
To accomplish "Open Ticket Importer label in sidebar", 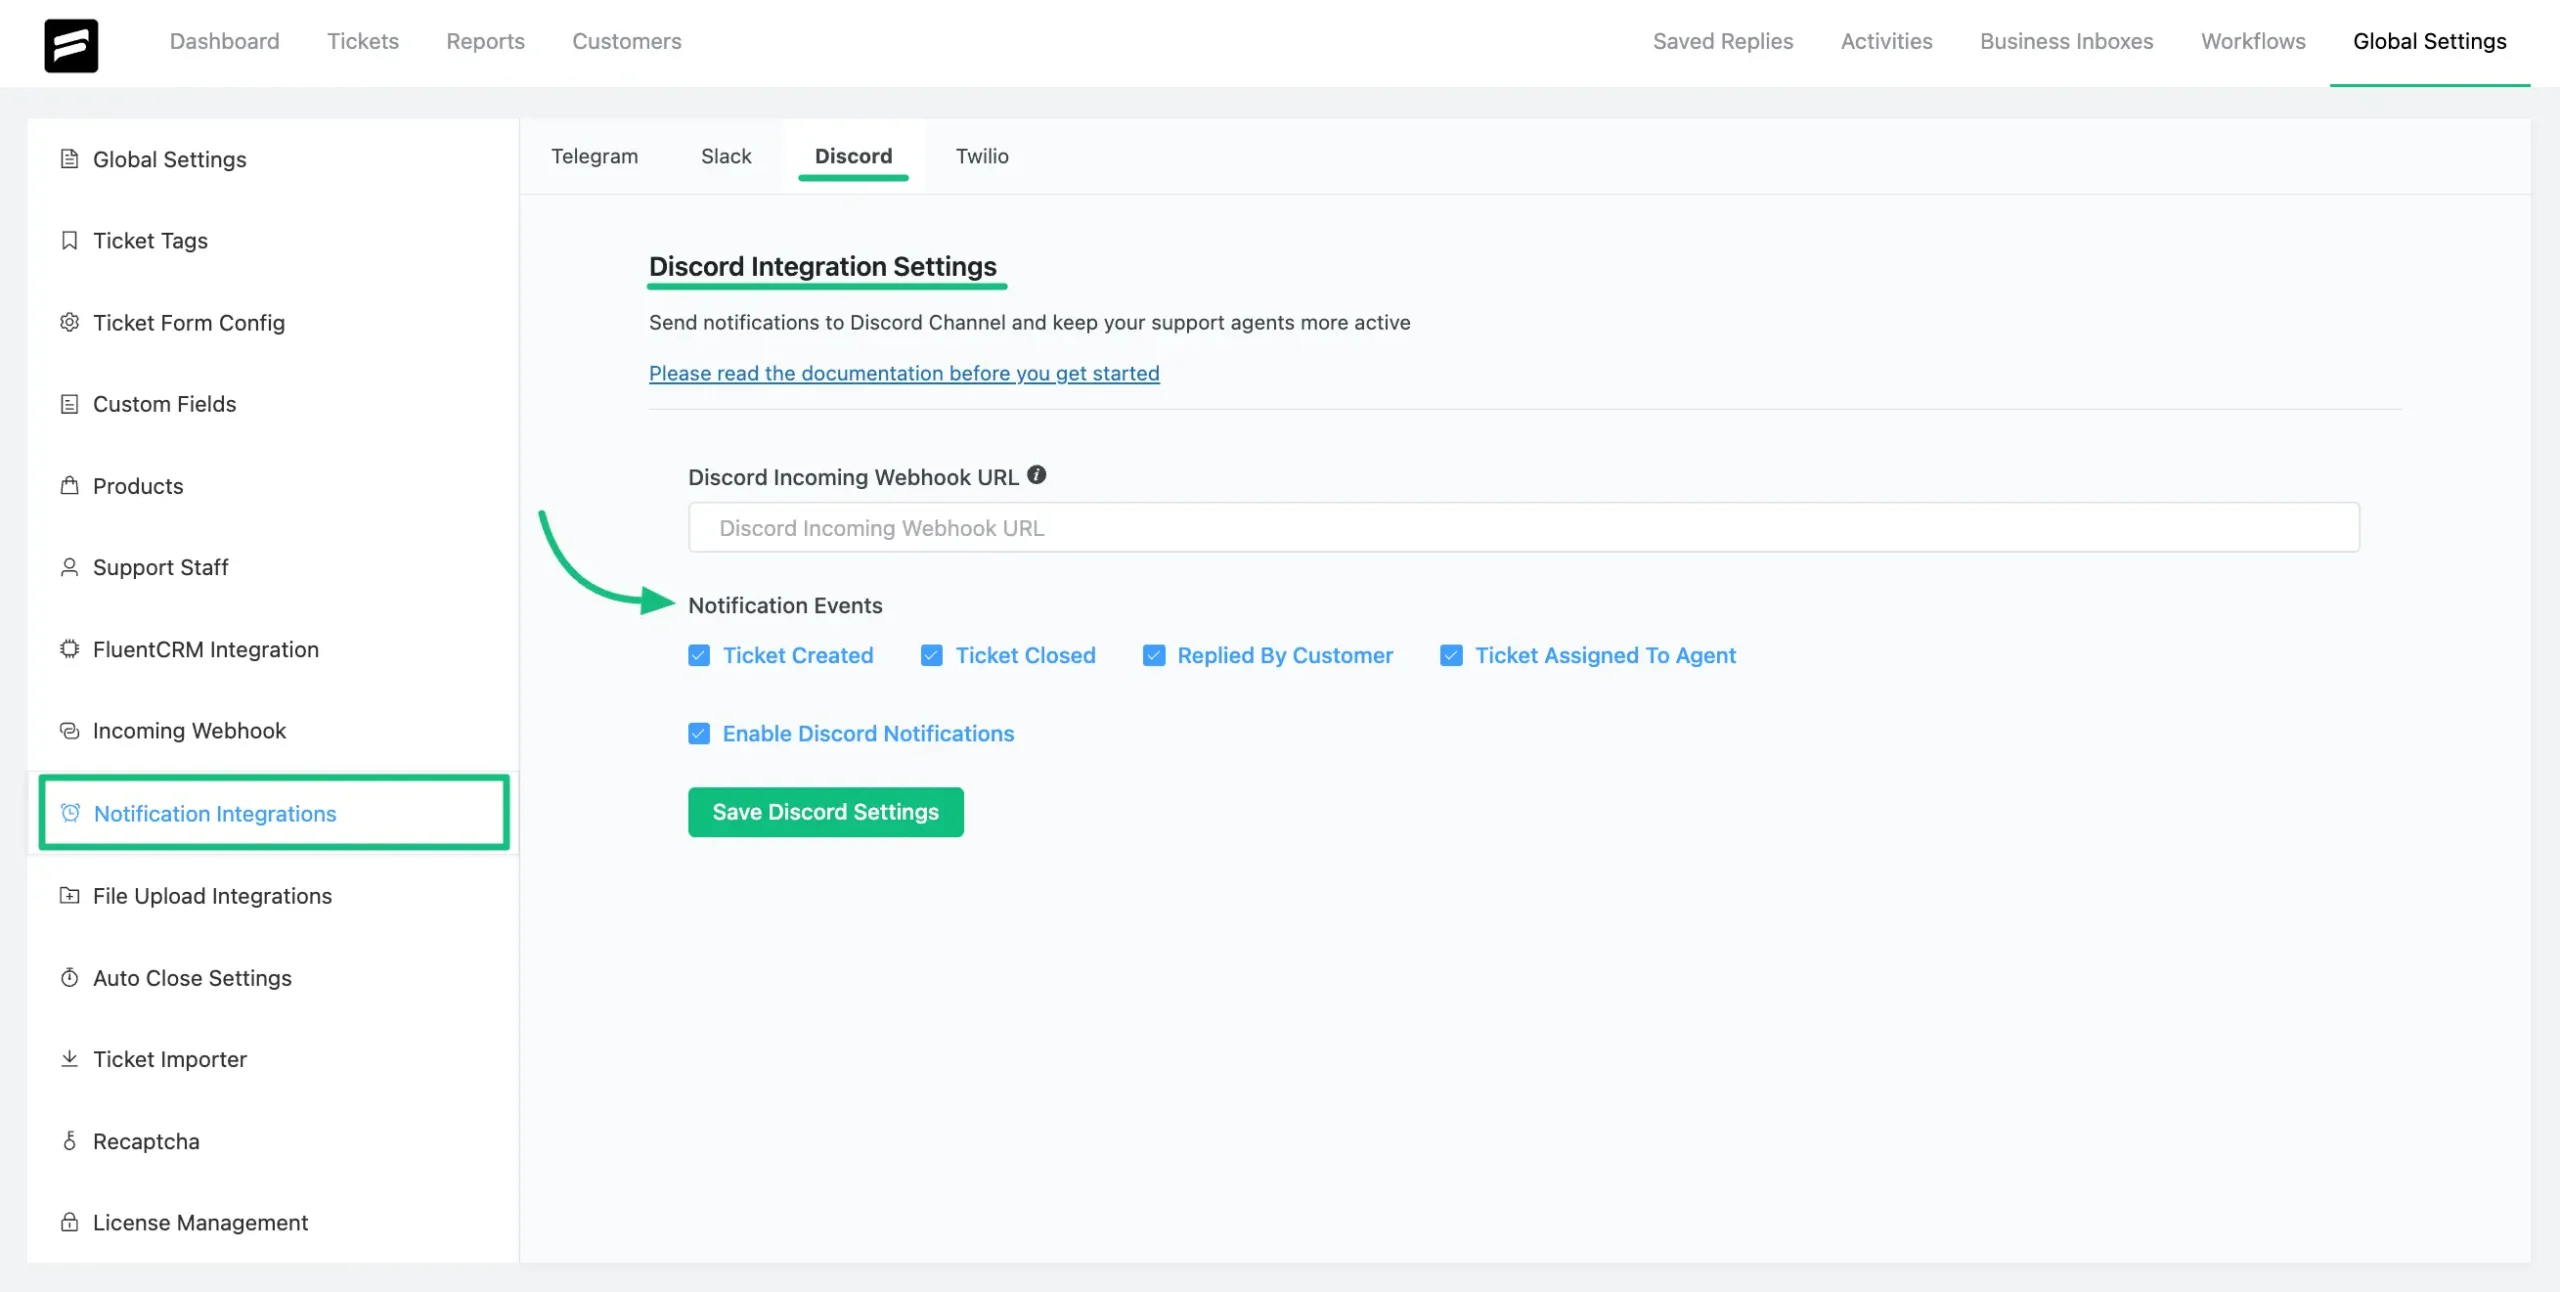I will tap(169, 1058).
